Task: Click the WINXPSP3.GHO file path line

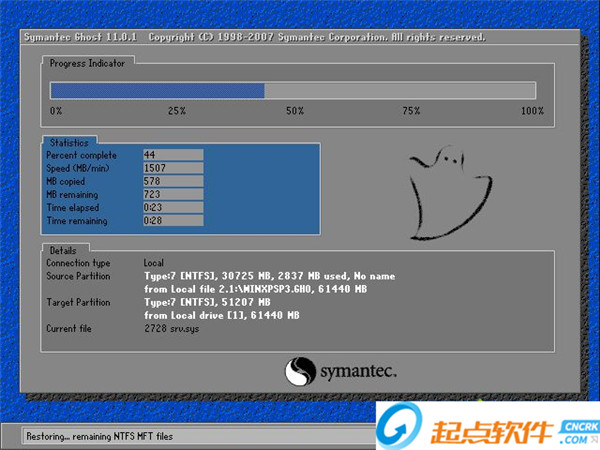Action: coord(256,289)
